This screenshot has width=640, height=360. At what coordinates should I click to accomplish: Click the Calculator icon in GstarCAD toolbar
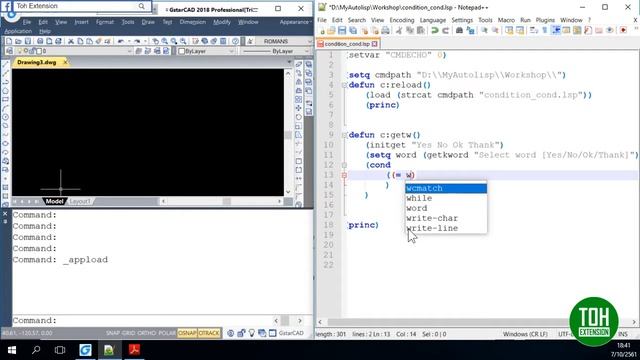point(223,41)
